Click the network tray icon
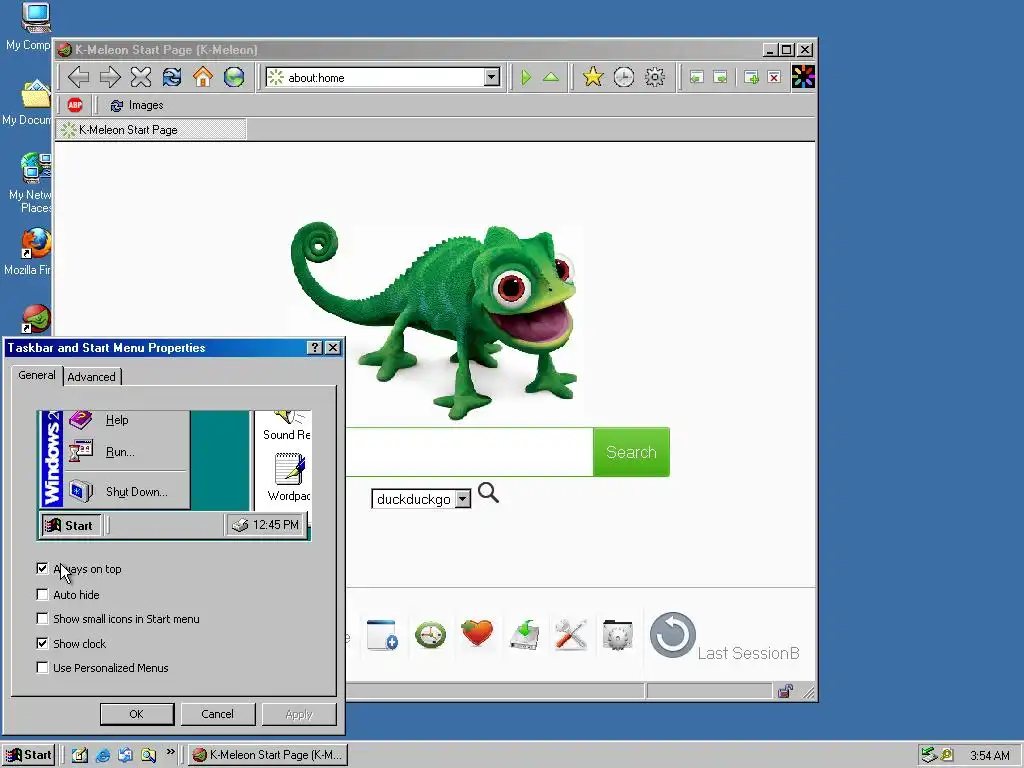The image size is (1024, 768). (929, 755)
